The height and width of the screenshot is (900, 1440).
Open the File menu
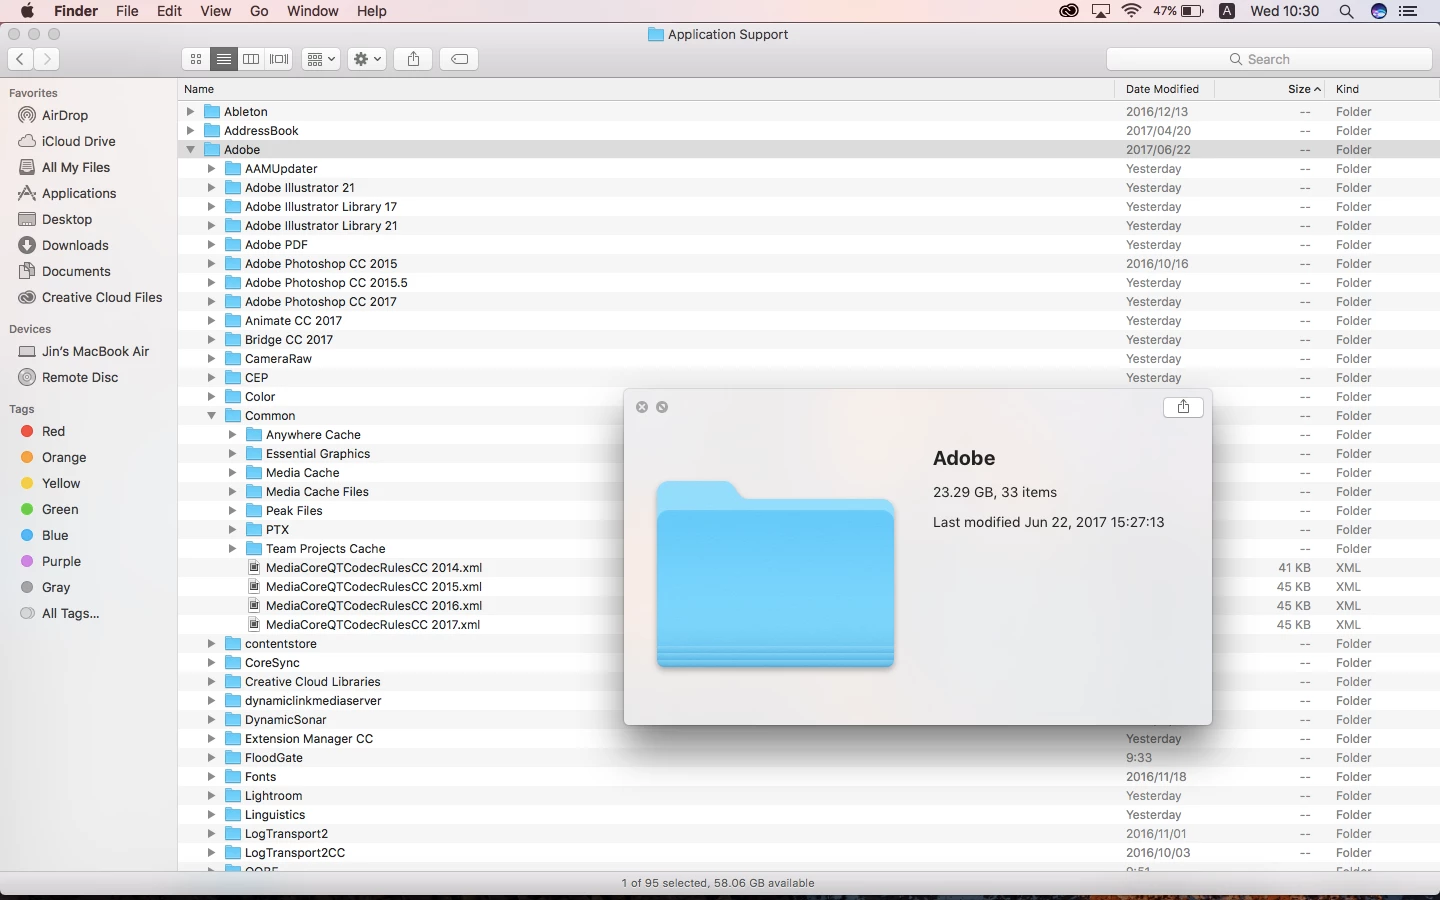click(x=127, y=11)
